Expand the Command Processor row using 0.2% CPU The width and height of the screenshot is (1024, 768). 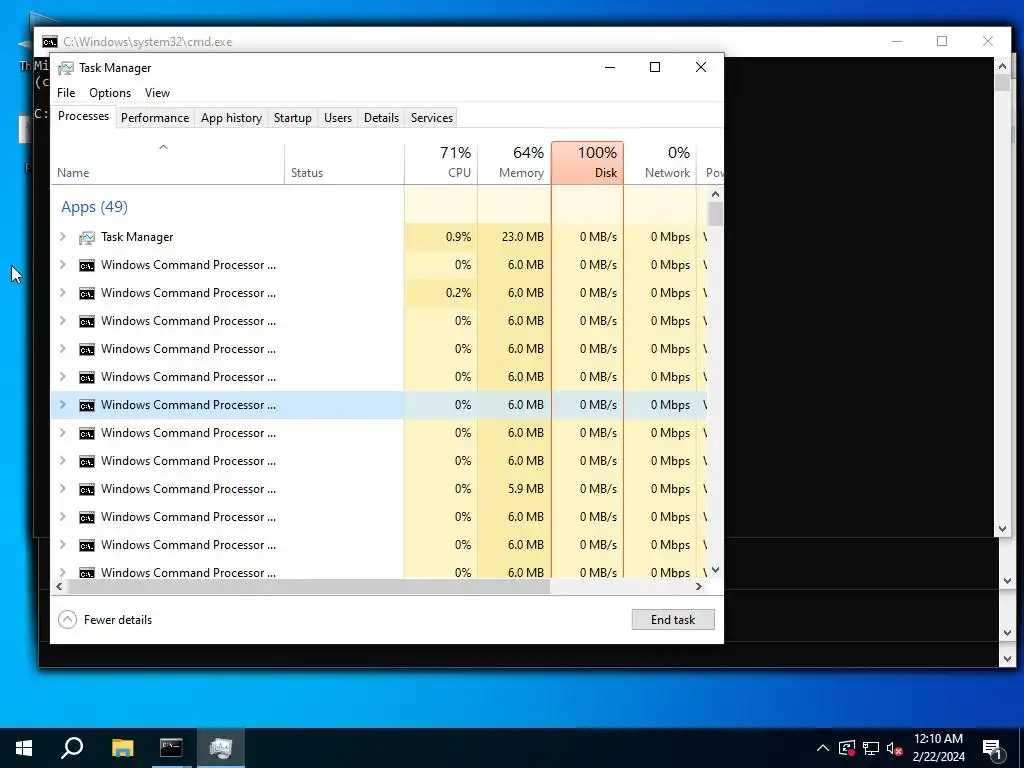63,293
